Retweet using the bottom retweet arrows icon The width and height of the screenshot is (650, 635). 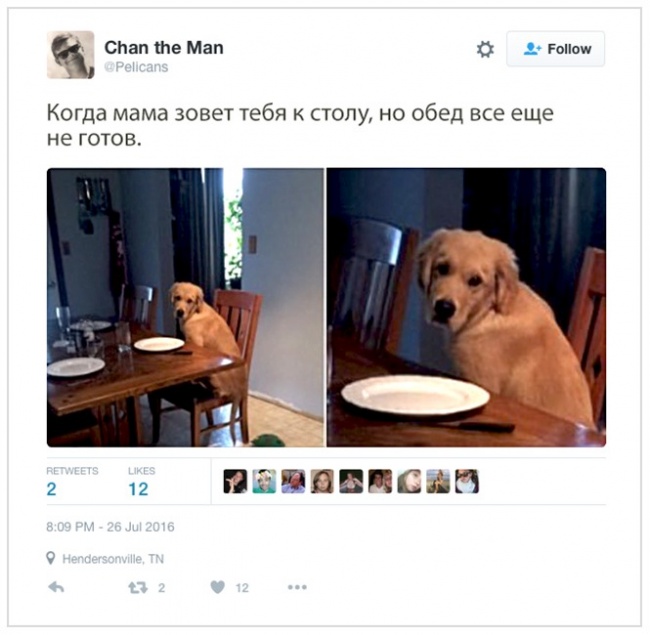coord(138,587)
